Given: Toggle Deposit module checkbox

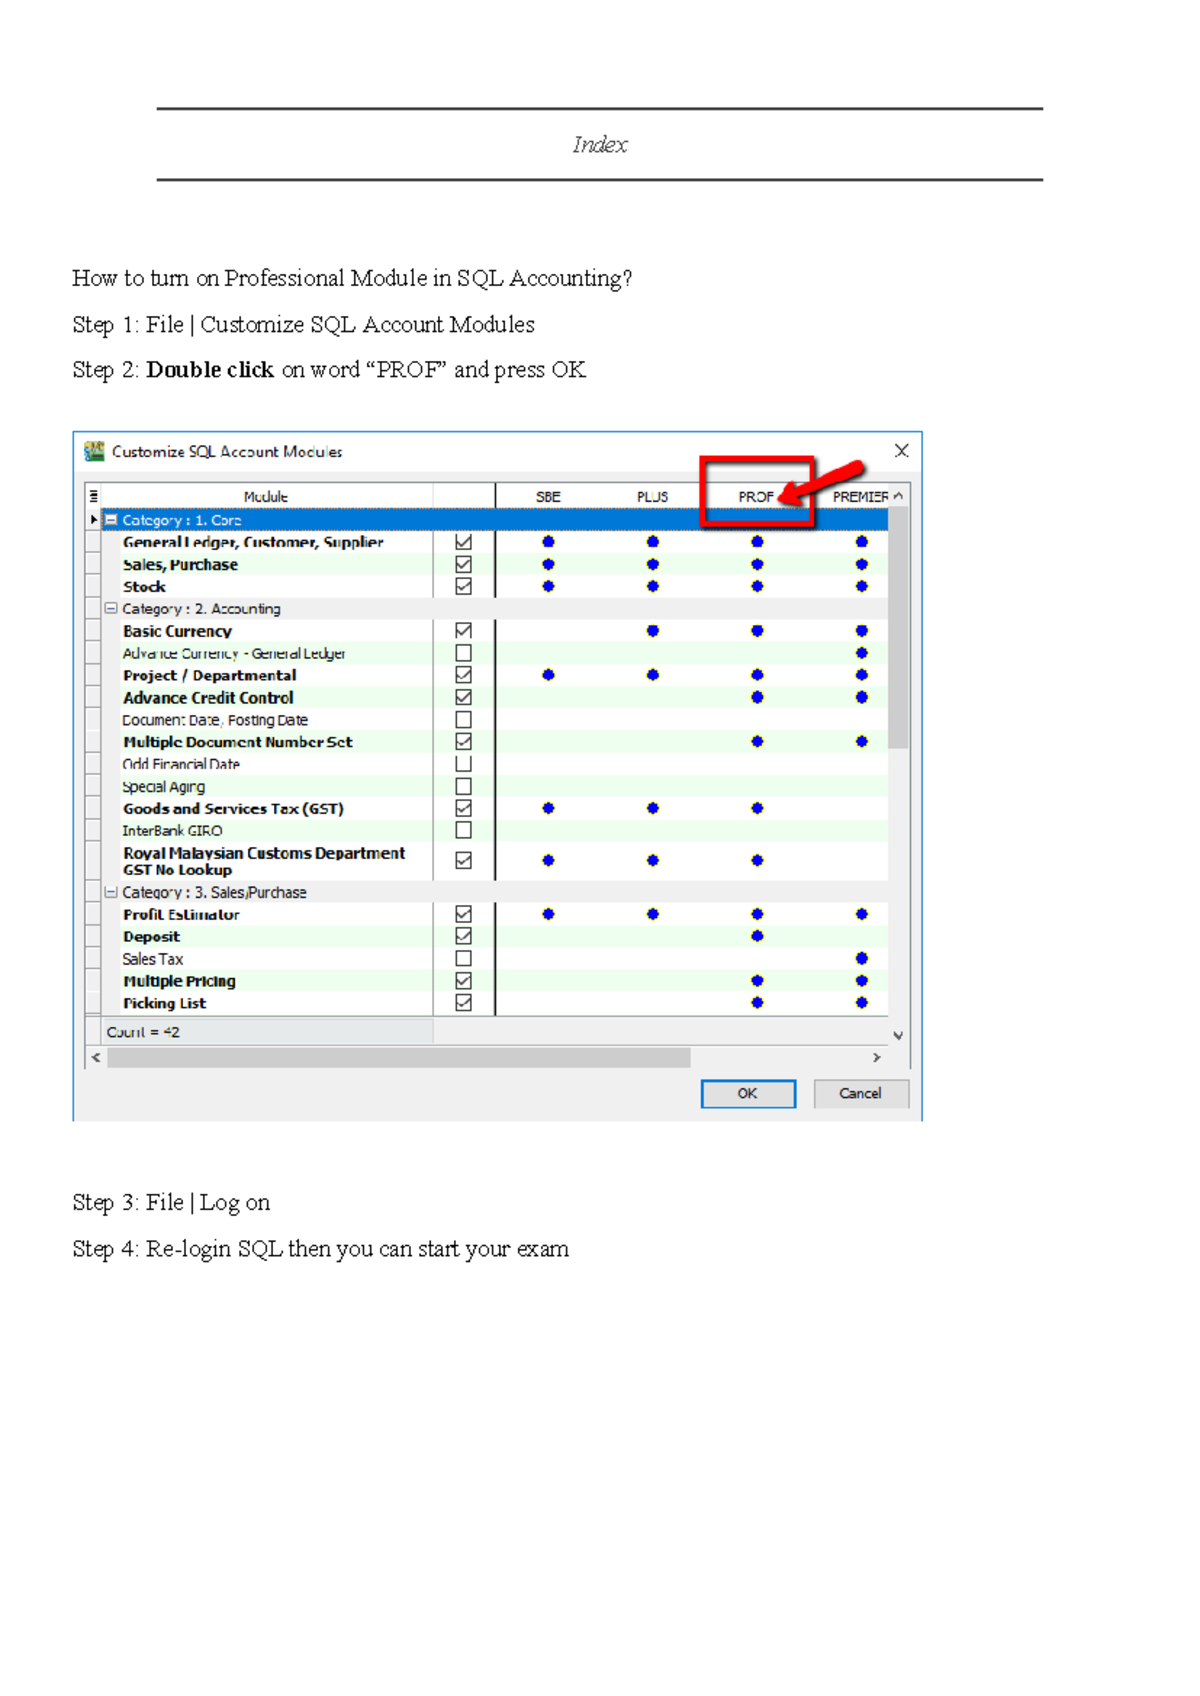Looking at the screenshot, I should coord(463,936).
